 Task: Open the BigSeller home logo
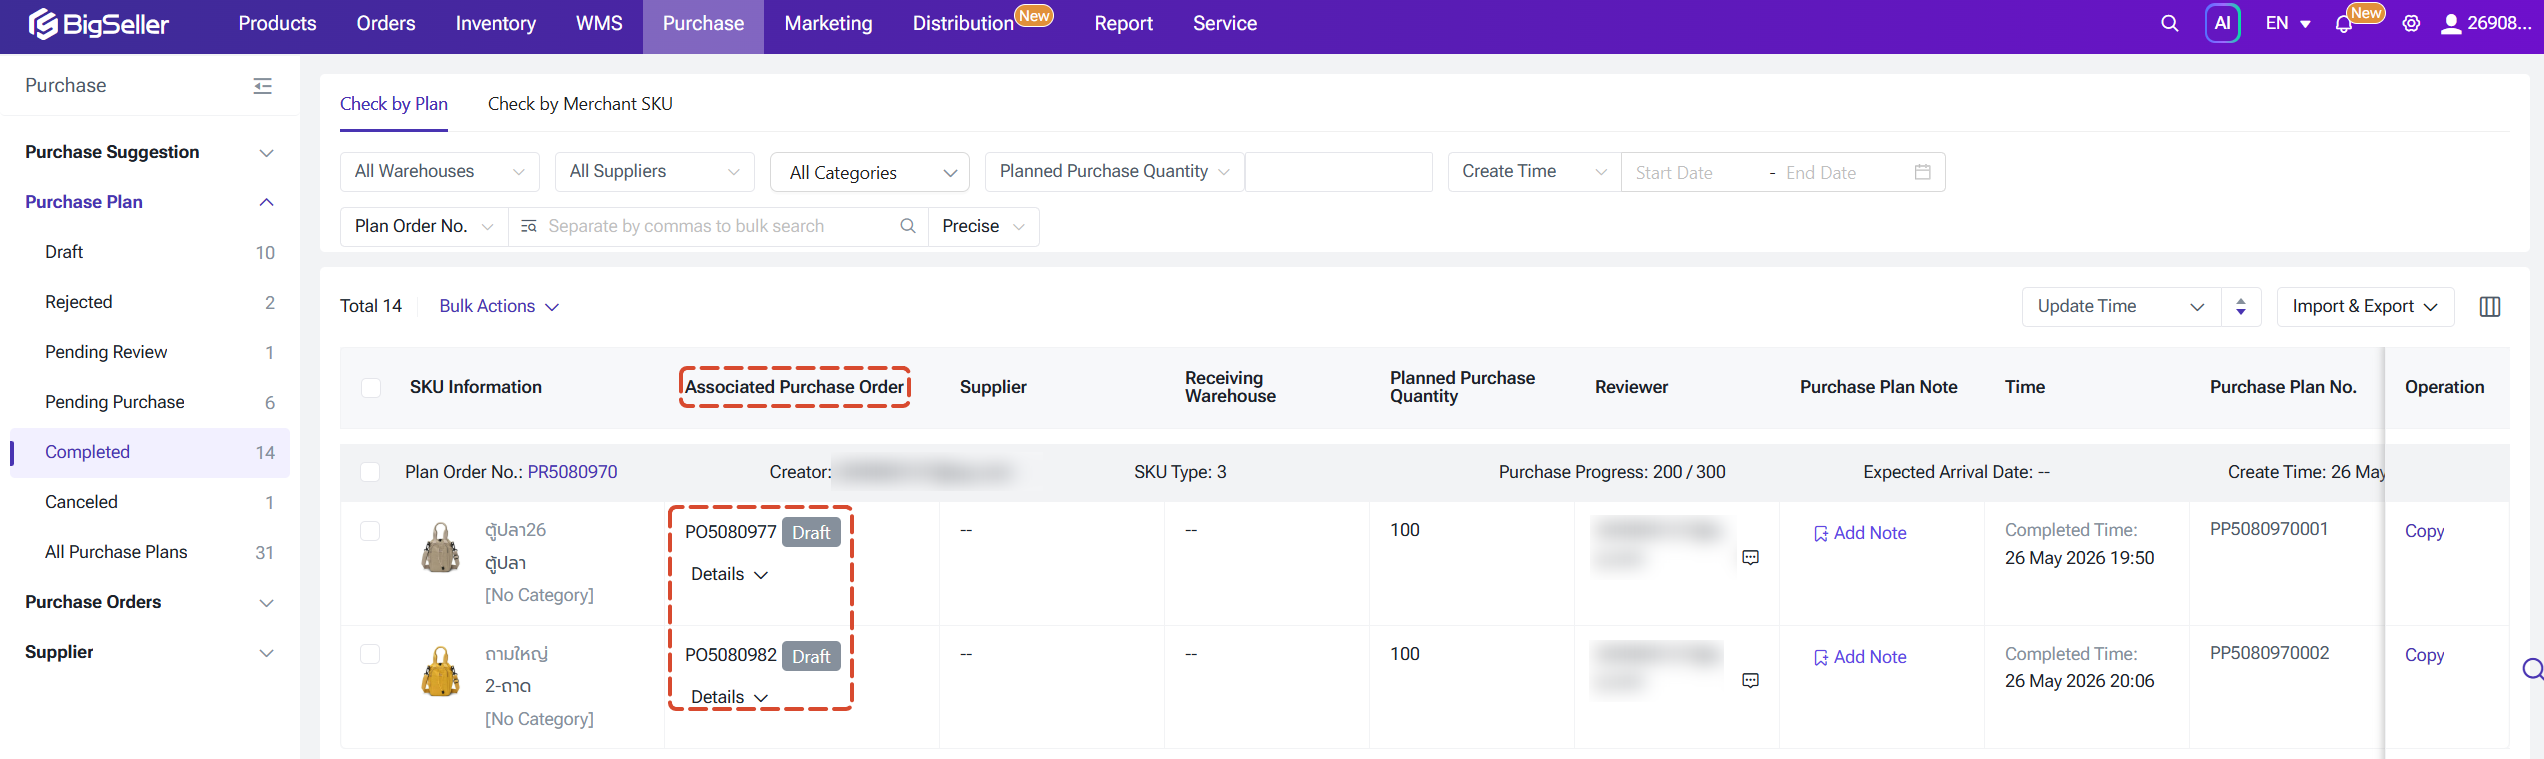tap(98, 23)
